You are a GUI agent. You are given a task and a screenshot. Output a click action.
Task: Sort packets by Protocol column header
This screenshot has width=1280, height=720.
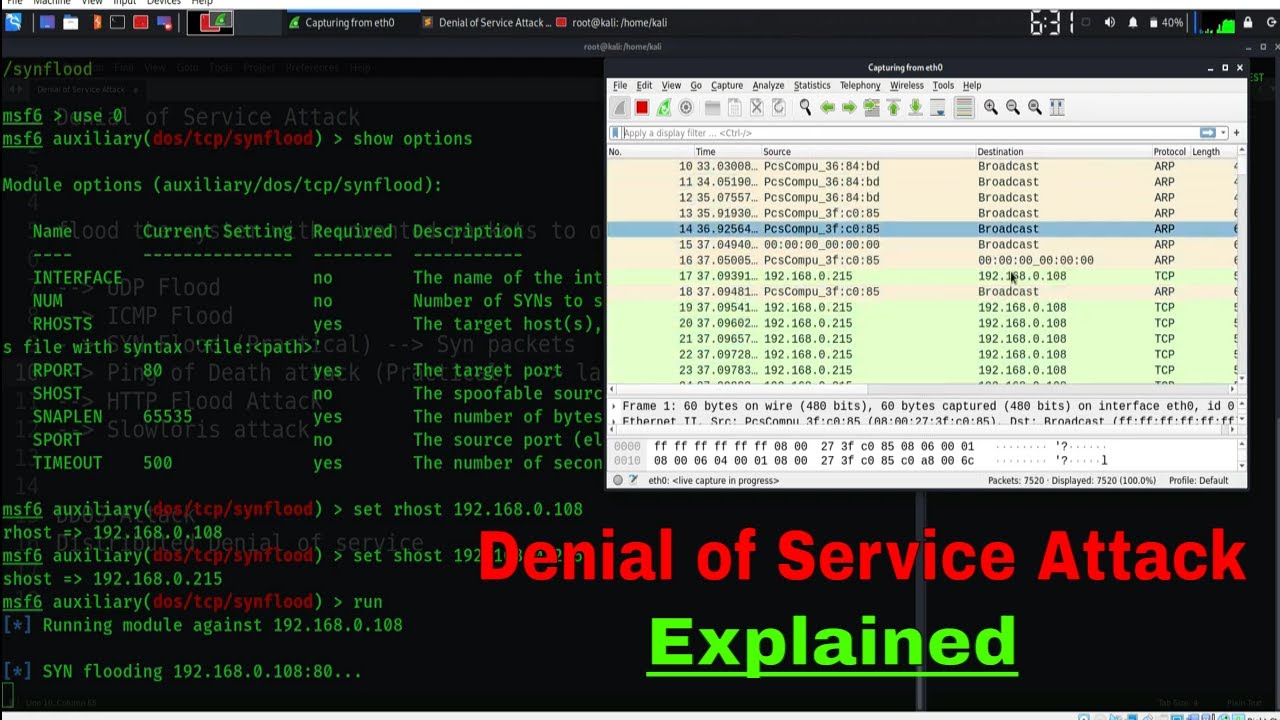coord(1170,152)
